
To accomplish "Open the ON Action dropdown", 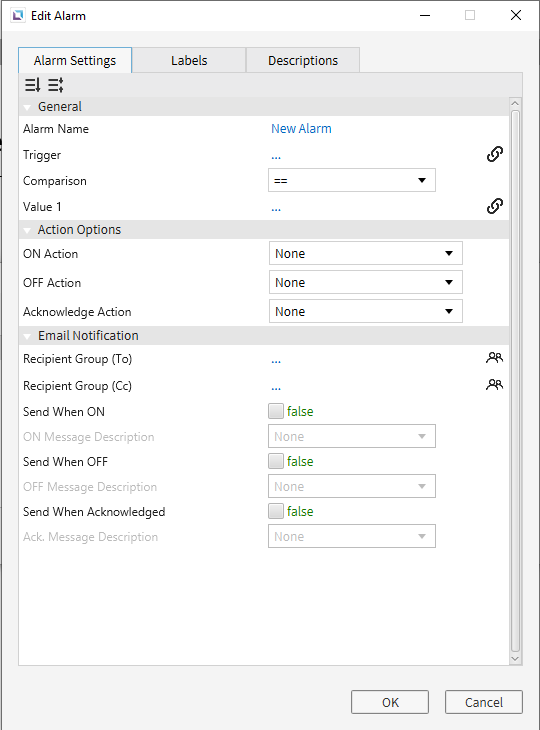I will (x=365, y=253).
